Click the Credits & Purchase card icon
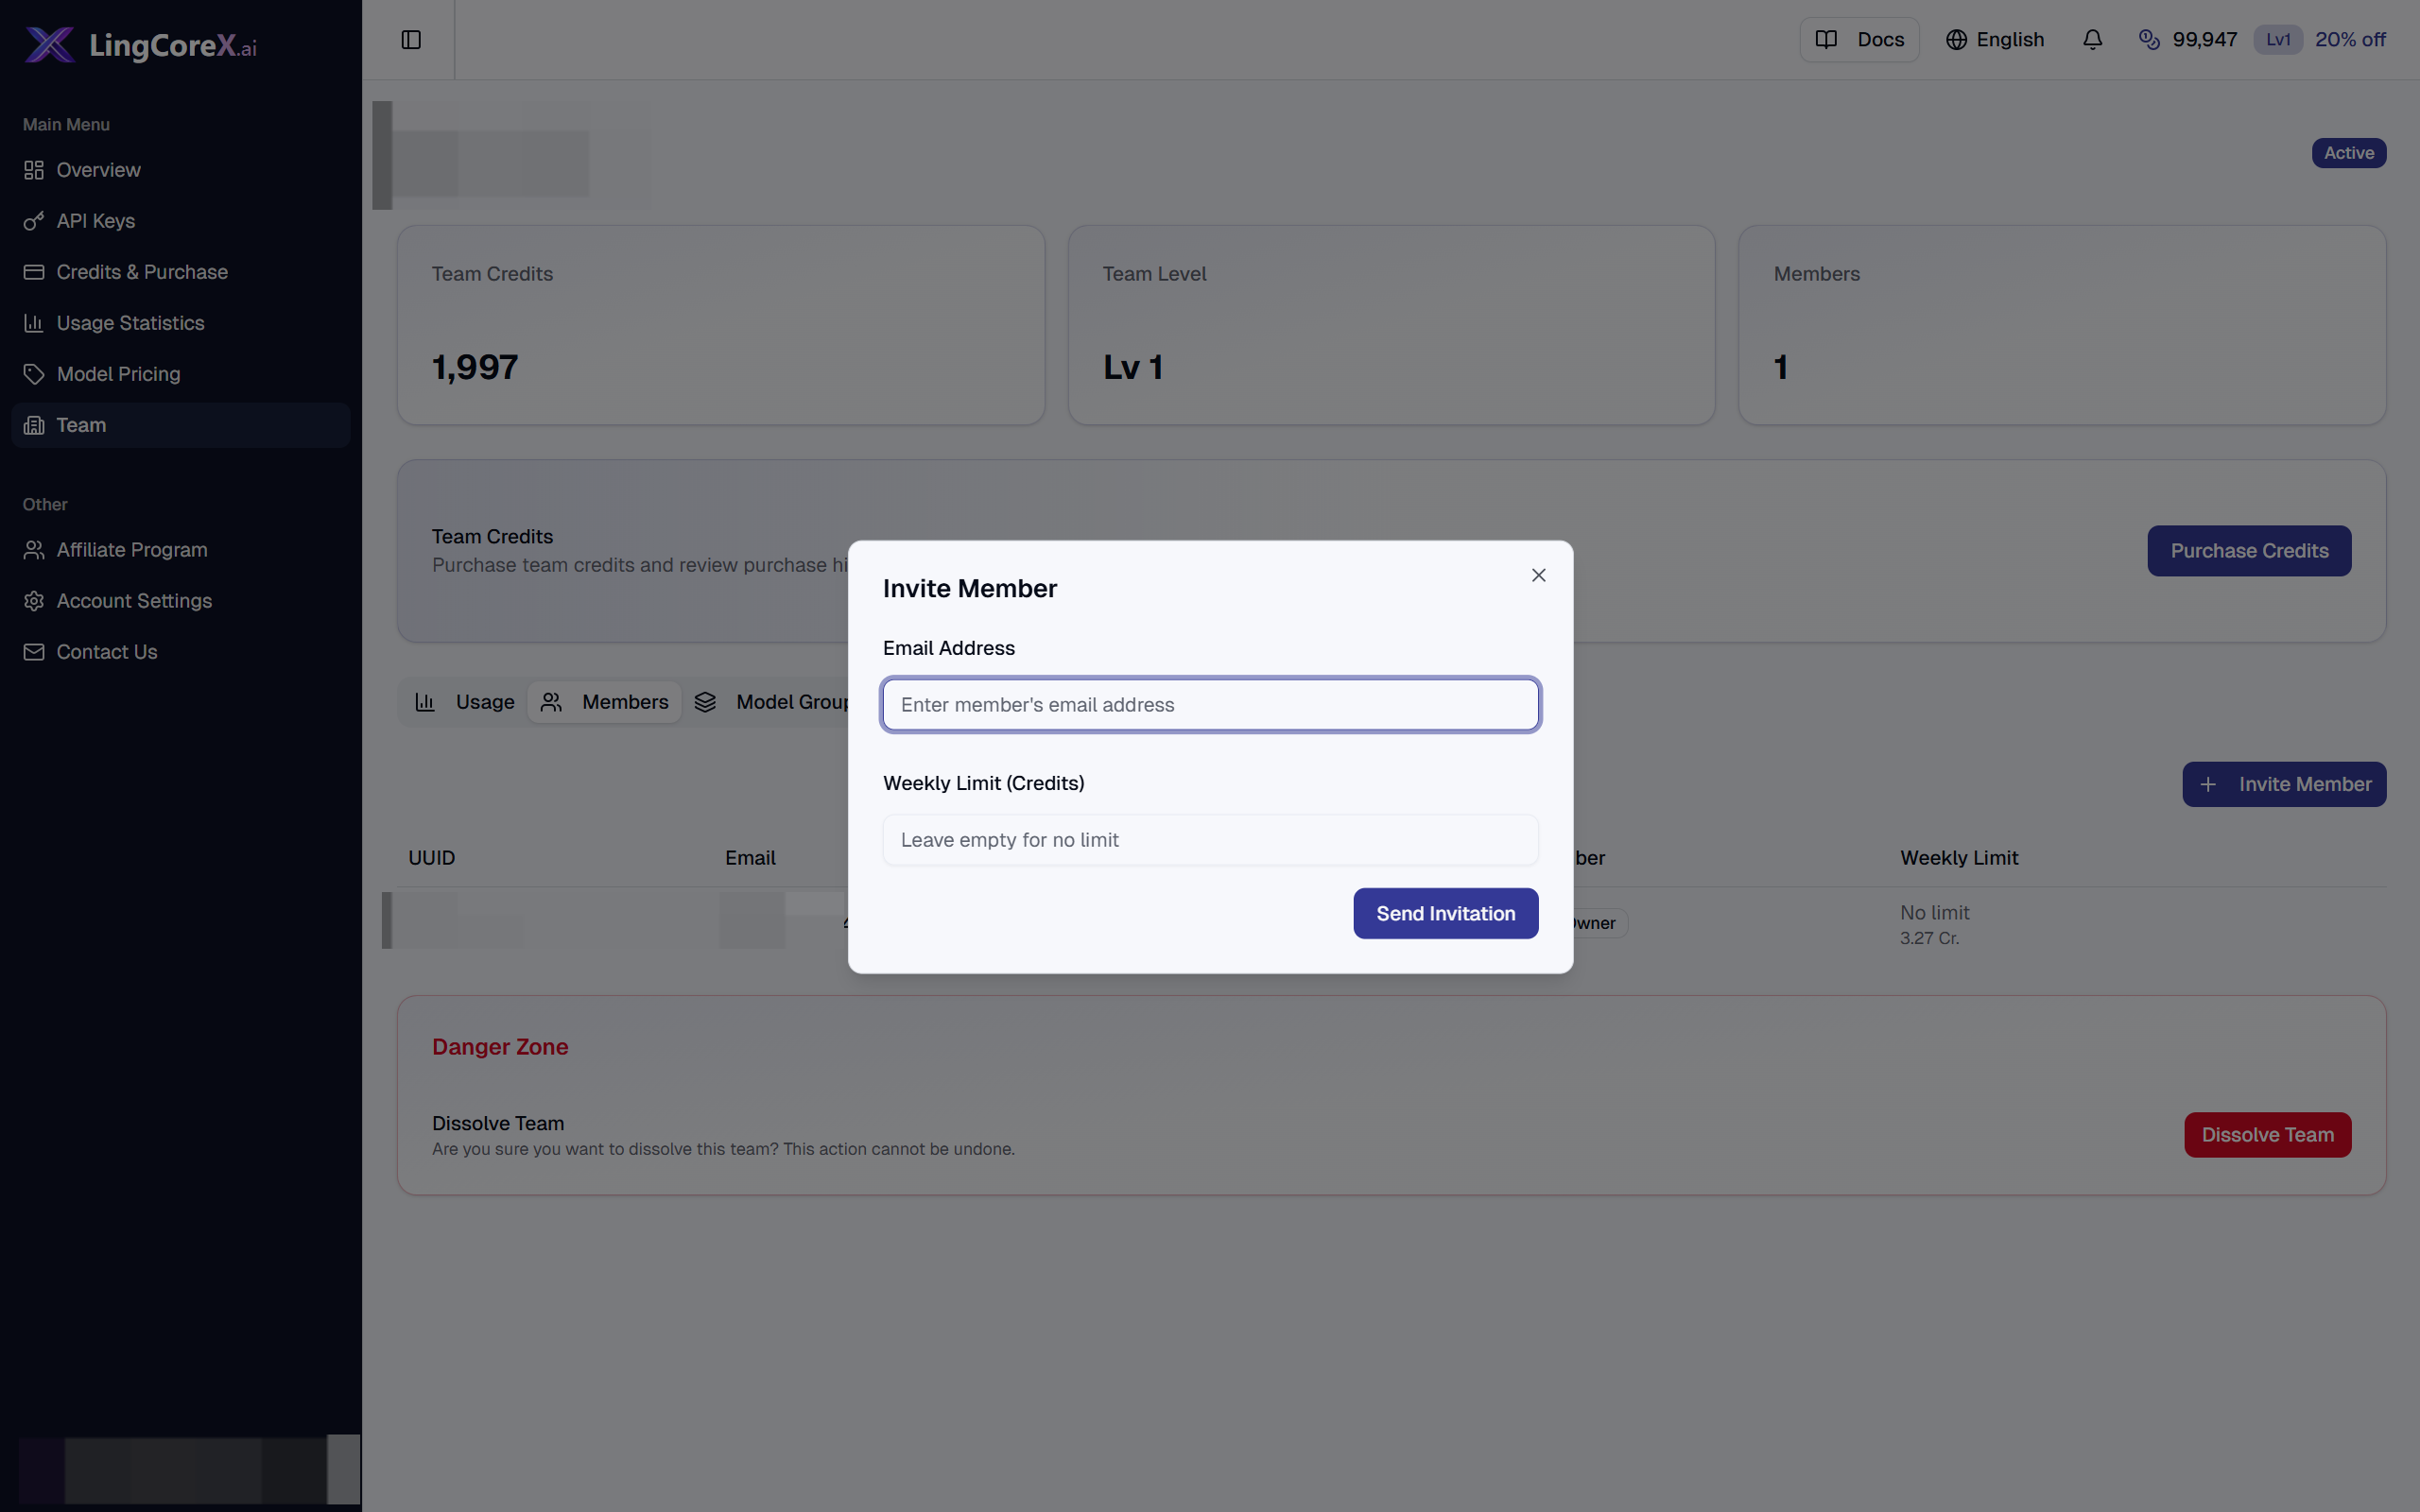This screenshot has height=1512, width=2420. (x=34, y=272)
